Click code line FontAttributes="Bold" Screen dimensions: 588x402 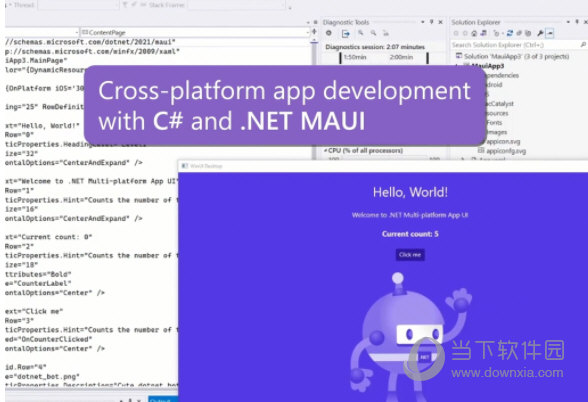coord(38,274)
